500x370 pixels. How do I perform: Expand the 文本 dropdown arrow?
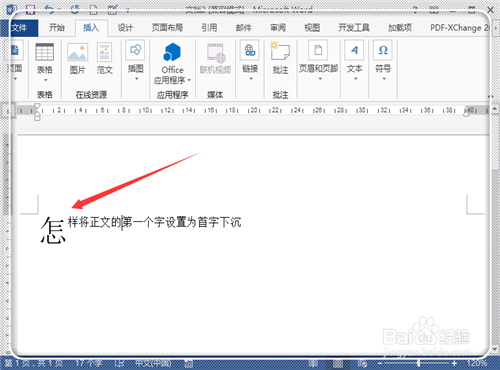coord(355,79)
